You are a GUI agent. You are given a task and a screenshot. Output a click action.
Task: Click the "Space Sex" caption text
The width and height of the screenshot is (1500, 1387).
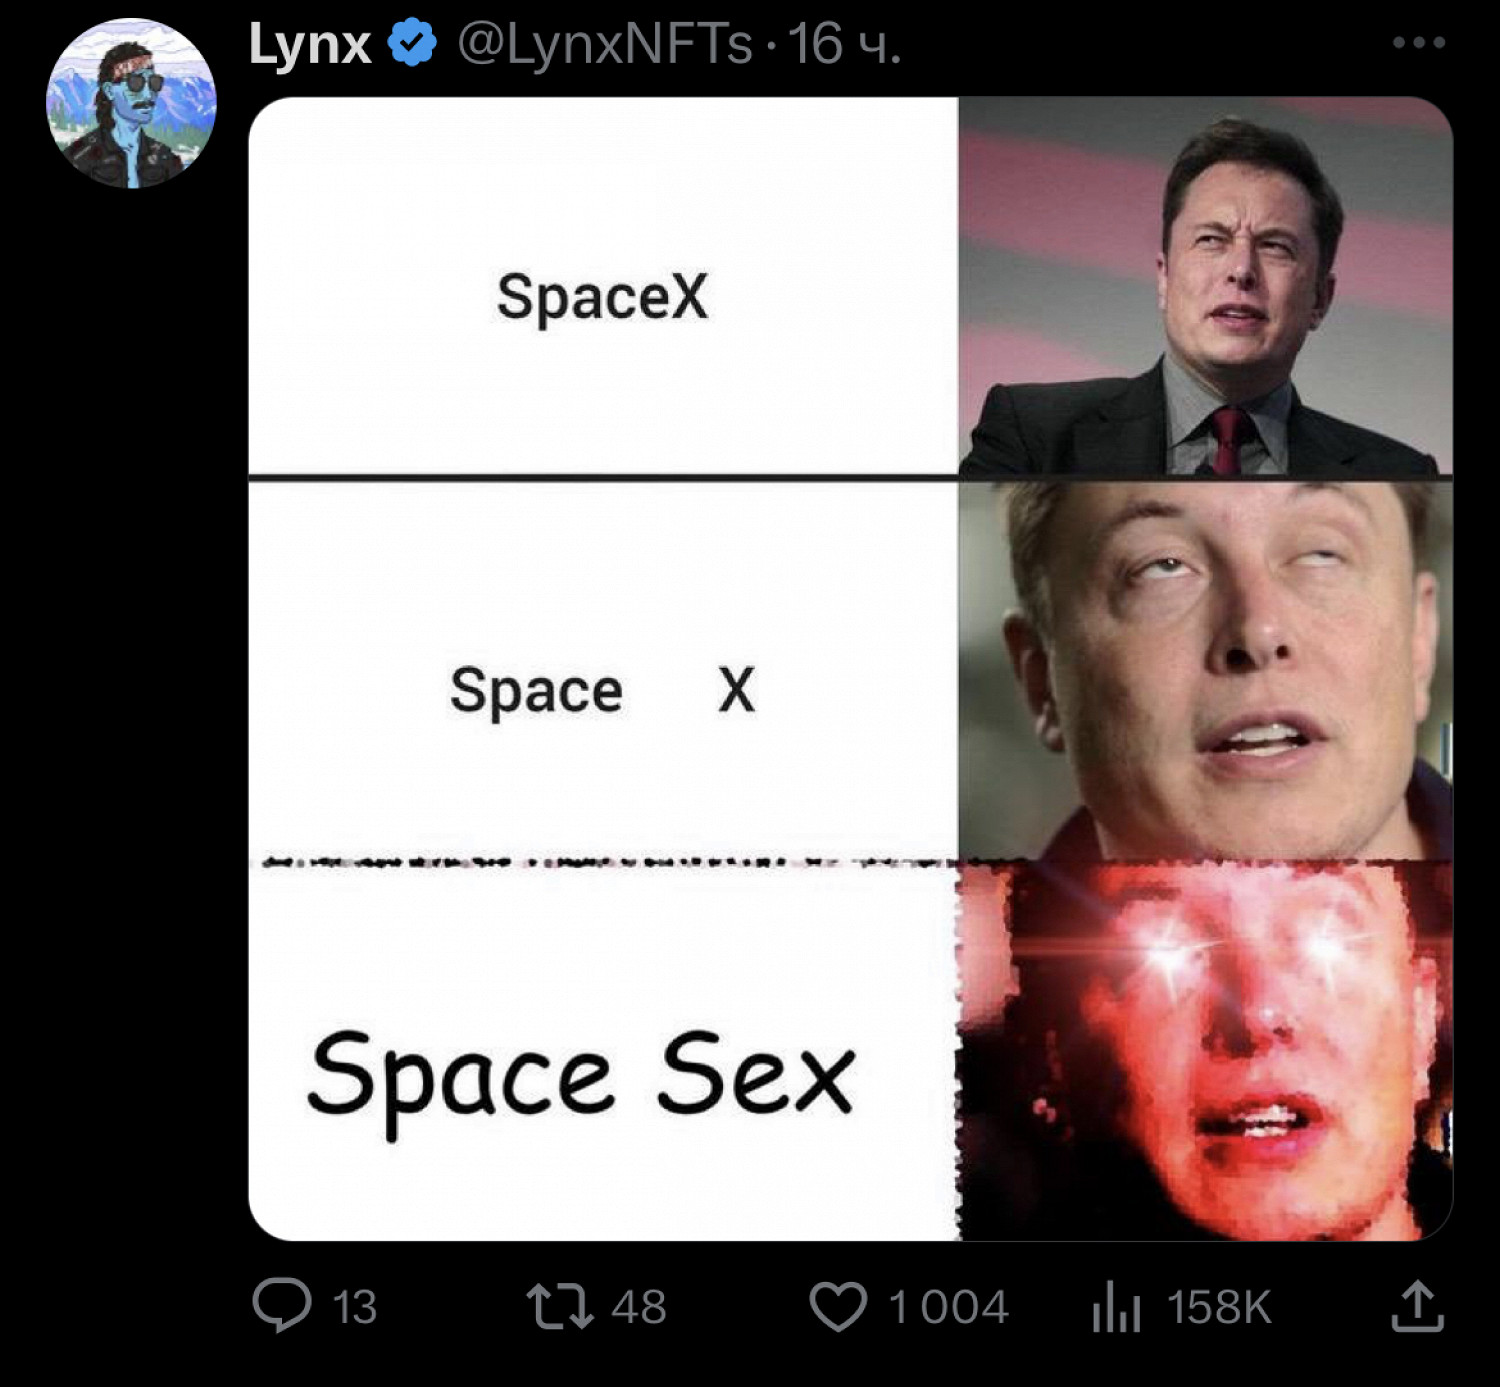point(581,1078)
